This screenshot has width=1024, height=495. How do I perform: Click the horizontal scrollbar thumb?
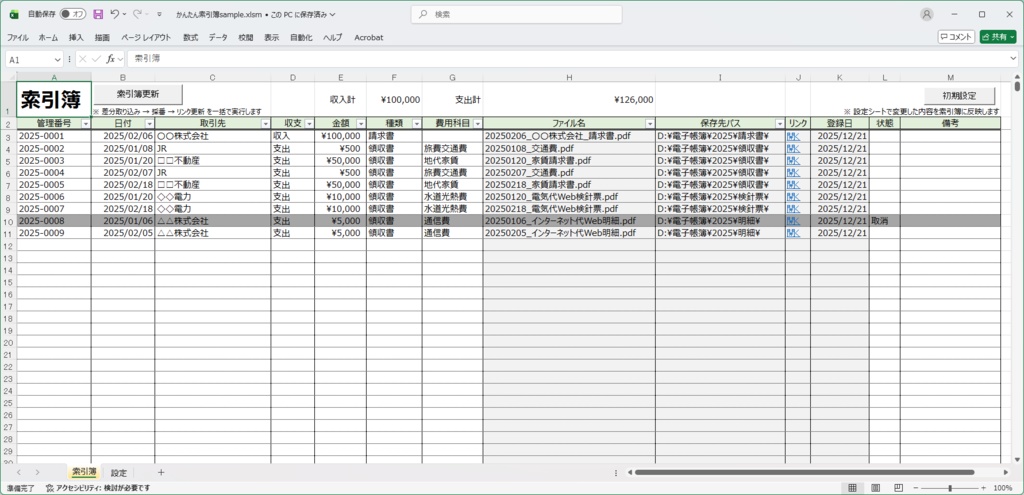[x=804, y=472]
